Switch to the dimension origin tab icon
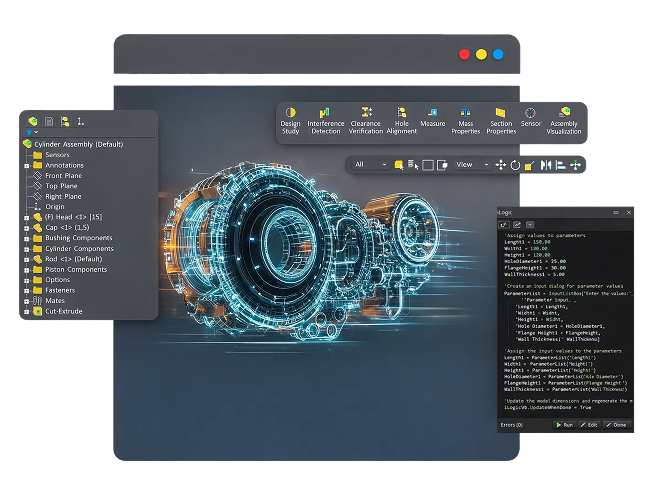Image resolution: width=654 pixels, height=500 pixels. pos(80,121)
